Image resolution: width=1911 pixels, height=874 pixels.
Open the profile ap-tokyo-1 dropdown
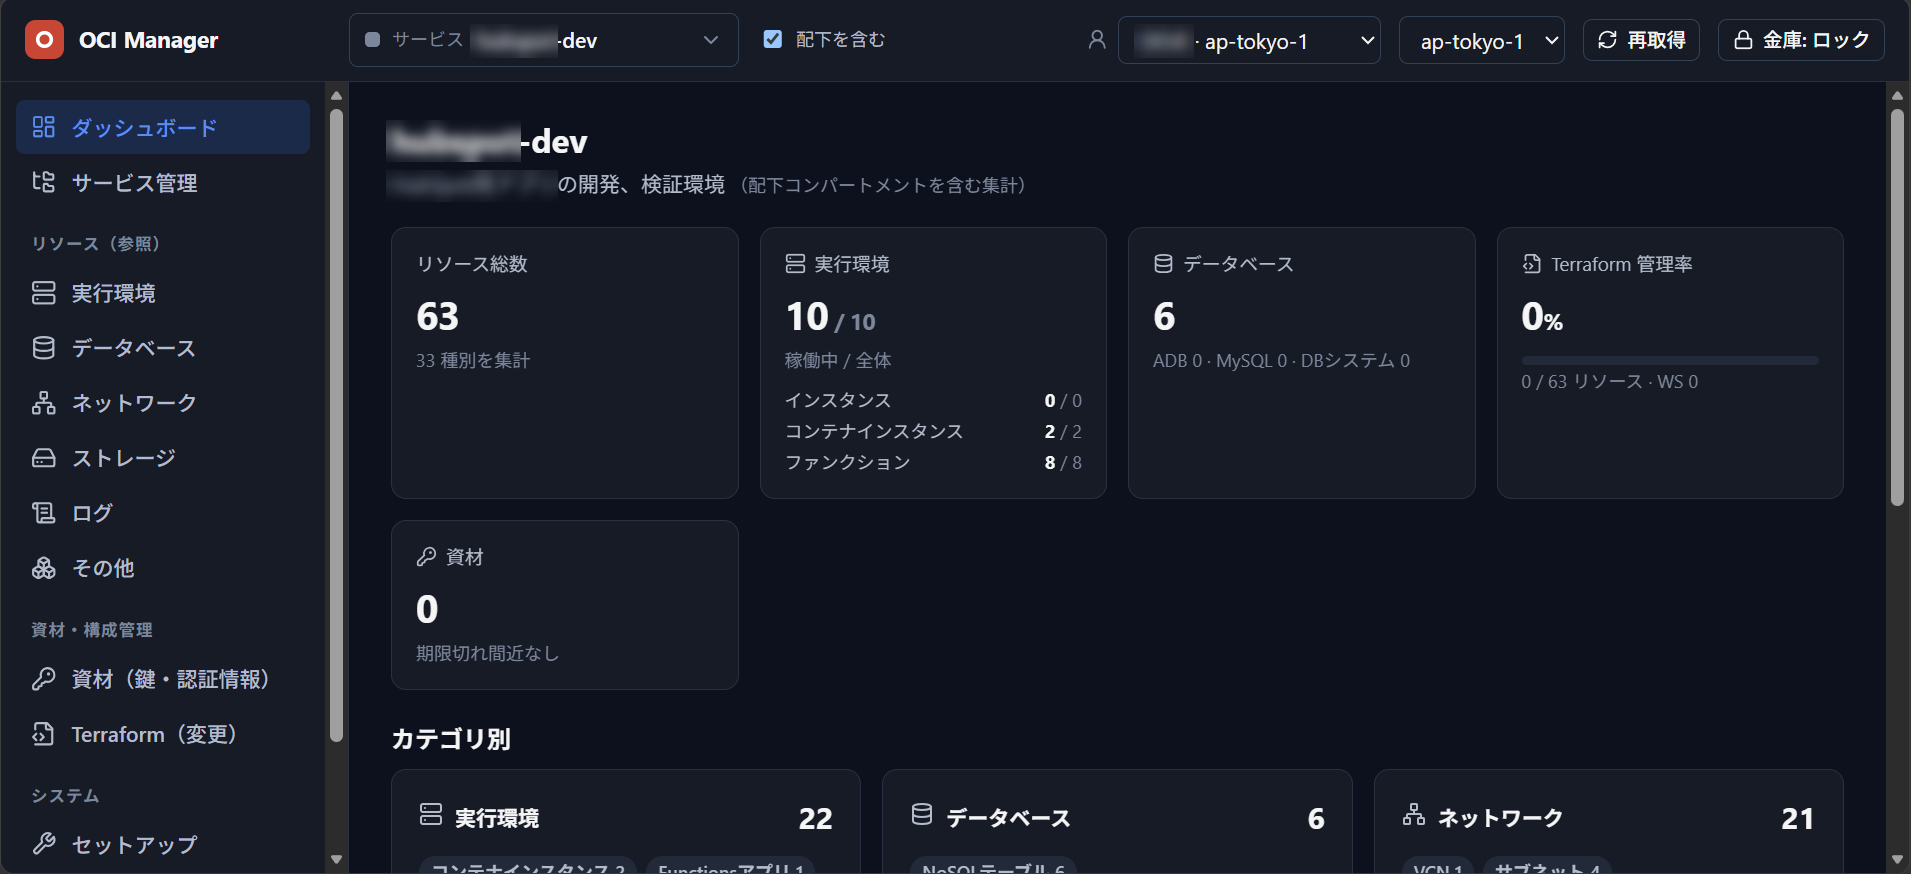1249,41
